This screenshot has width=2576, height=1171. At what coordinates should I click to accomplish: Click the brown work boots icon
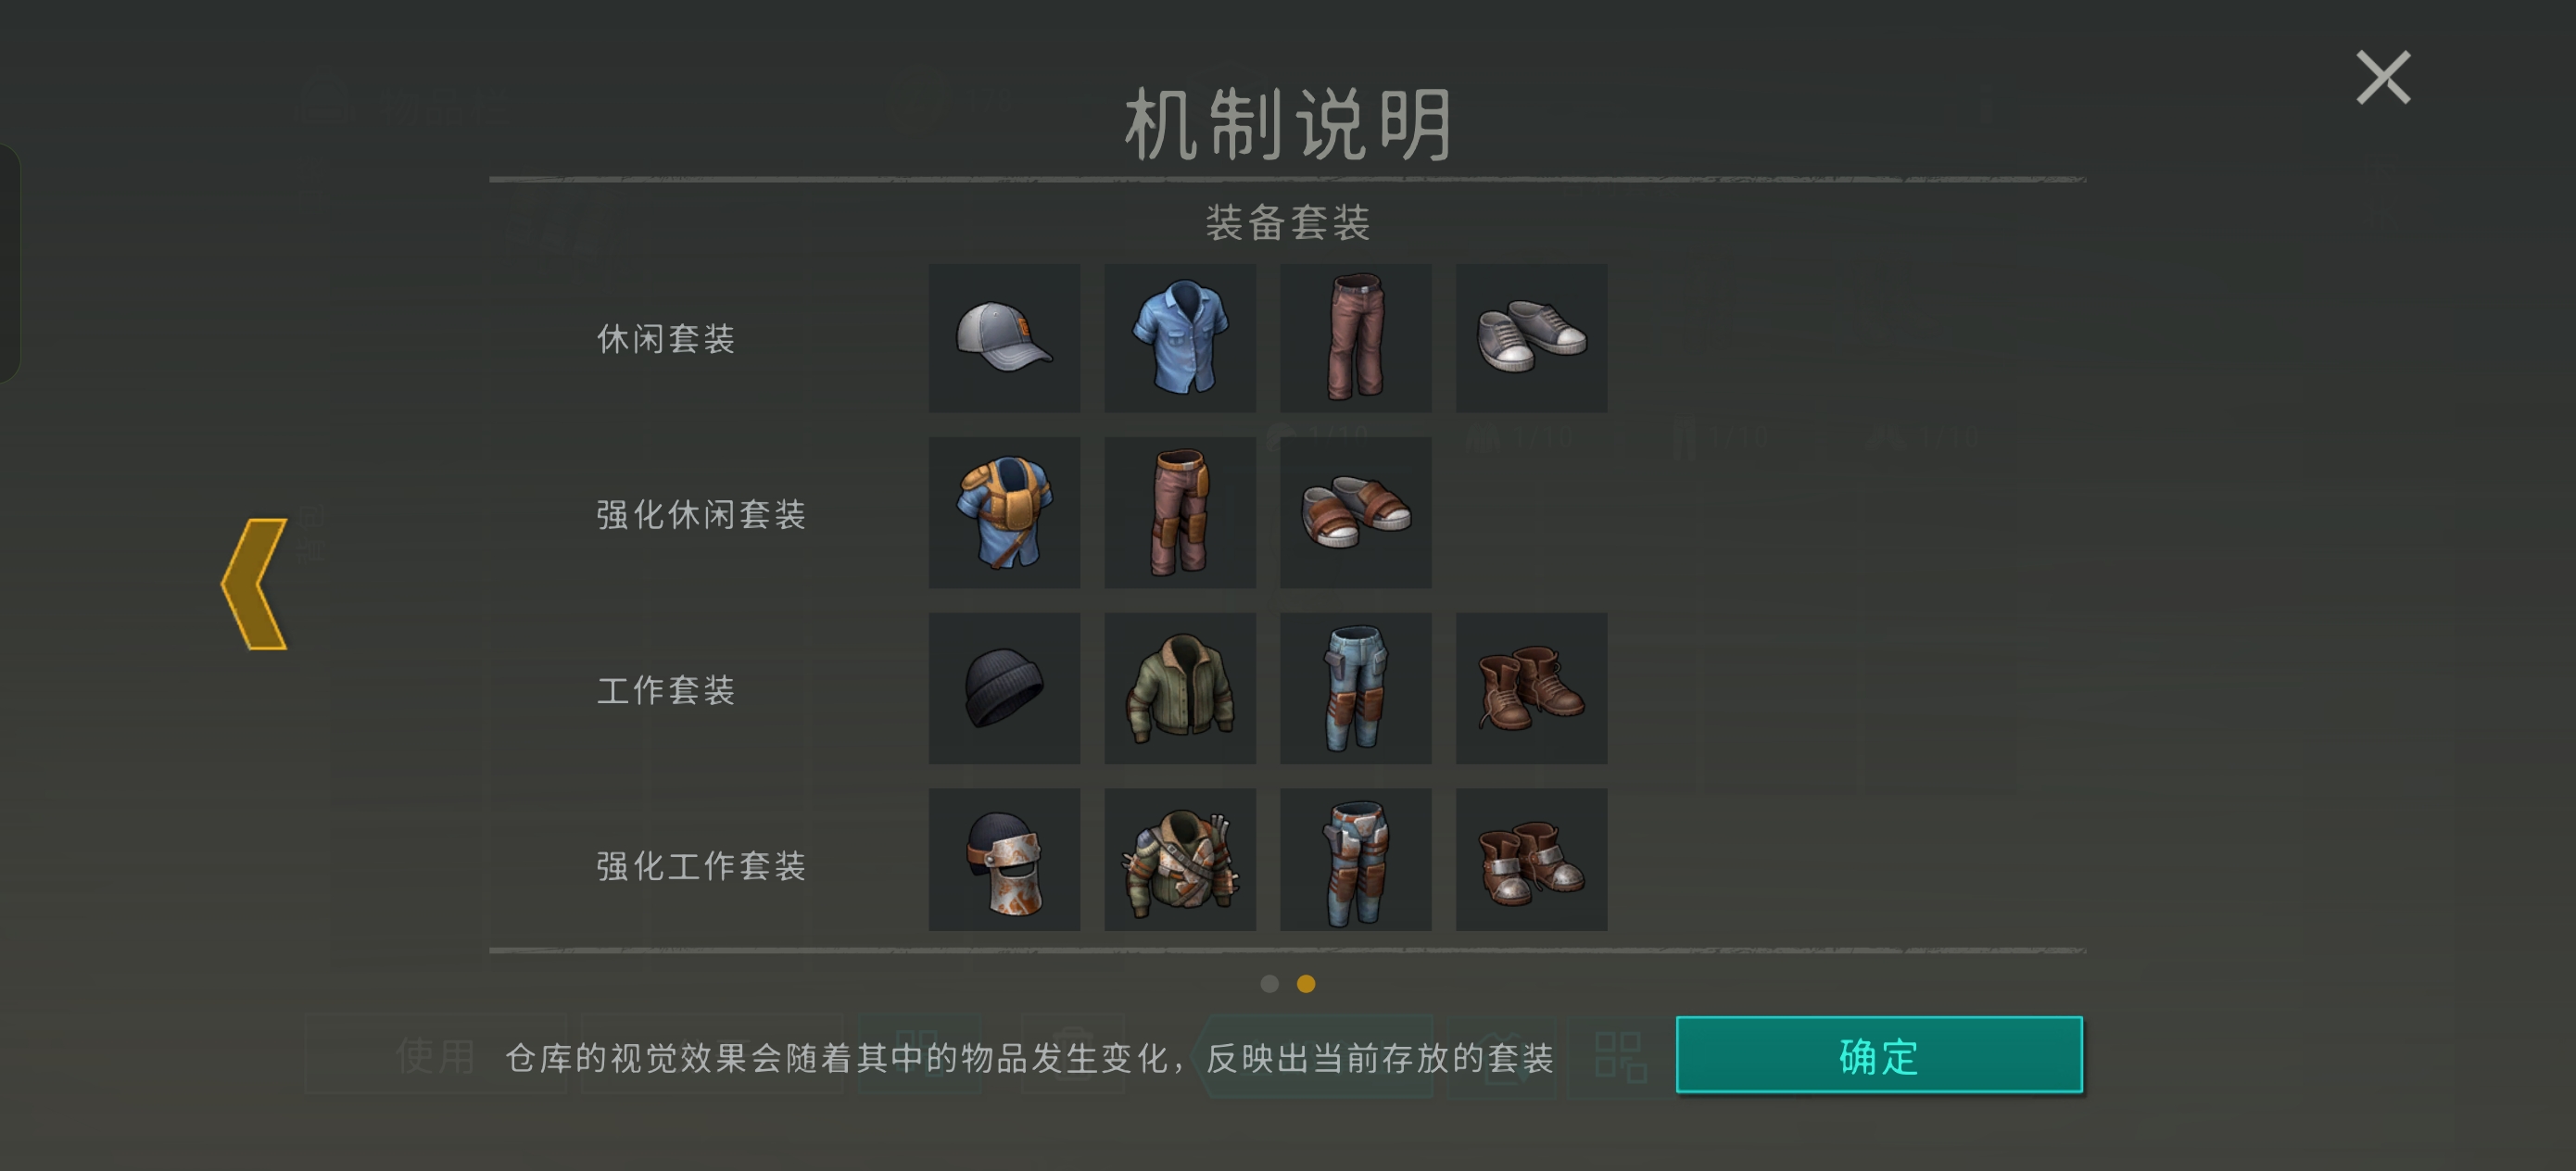pyautogui.click(x=1532, y=688)
